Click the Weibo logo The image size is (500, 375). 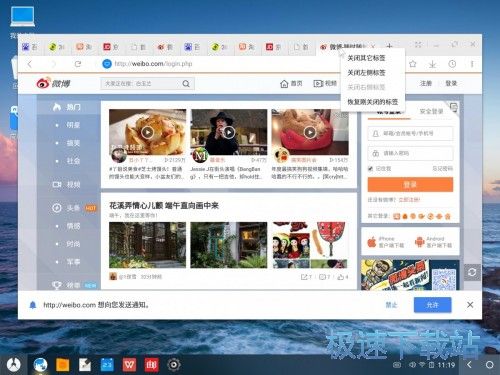(53, 83)
